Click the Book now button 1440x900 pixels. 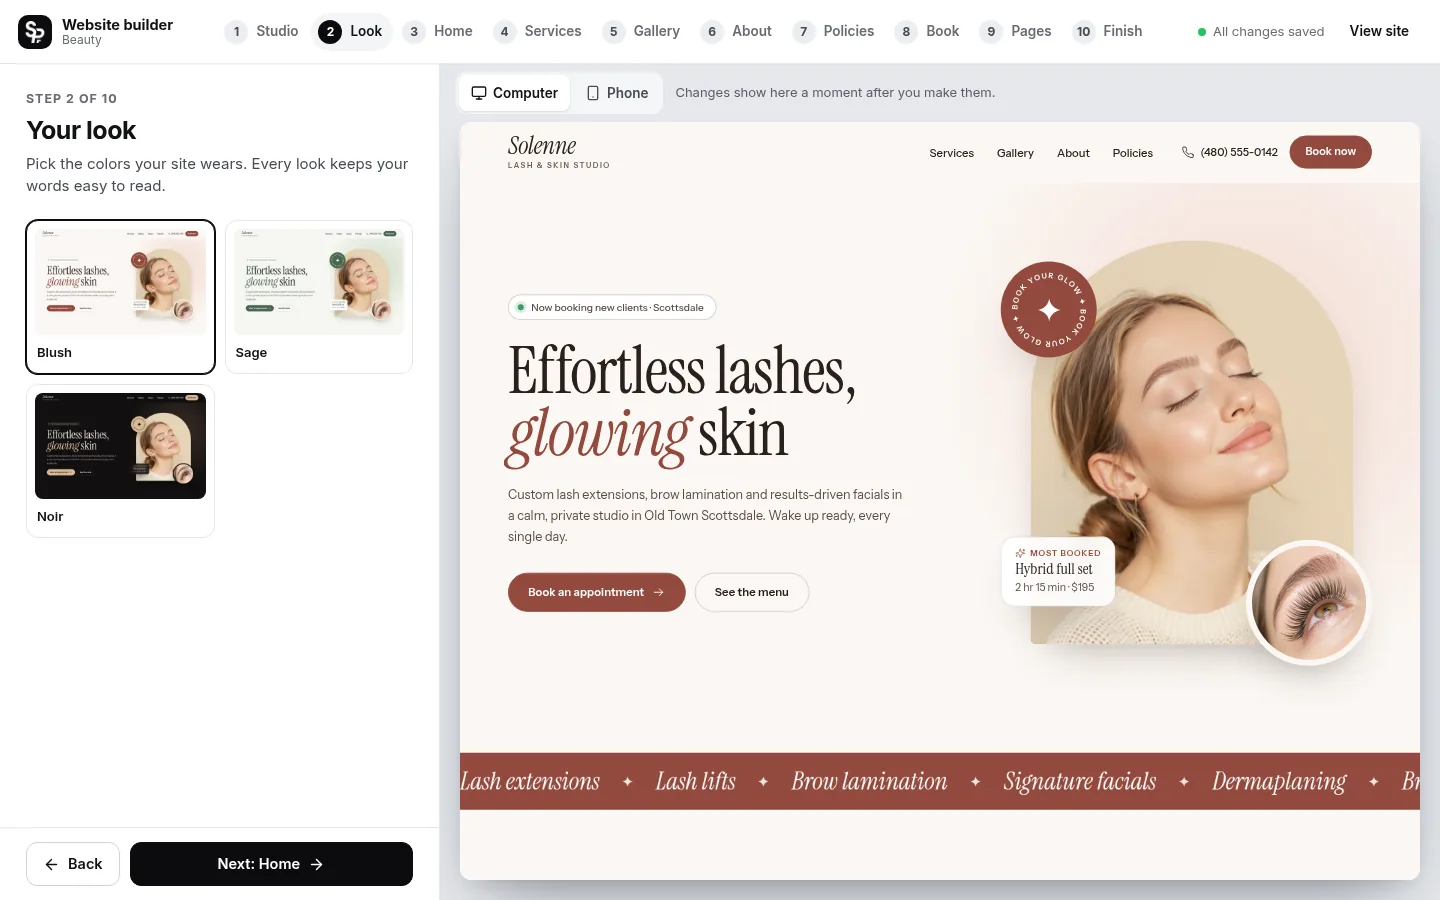(x=1330, y=152)
